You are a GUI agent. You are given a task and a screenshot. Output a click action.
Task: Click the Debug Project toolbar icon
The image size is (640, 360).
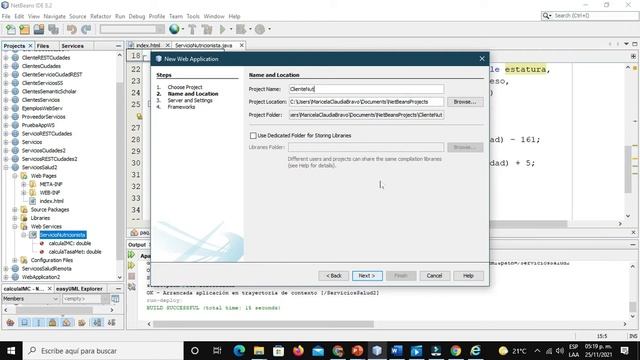(241, 29)
